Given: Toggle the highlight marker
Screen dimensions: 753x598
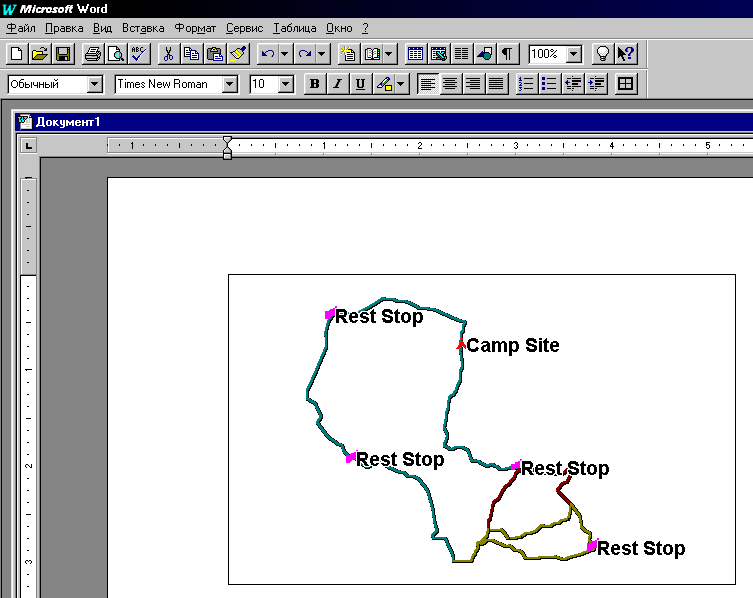Looking at the screenshot, I should [x=384, y=84].
